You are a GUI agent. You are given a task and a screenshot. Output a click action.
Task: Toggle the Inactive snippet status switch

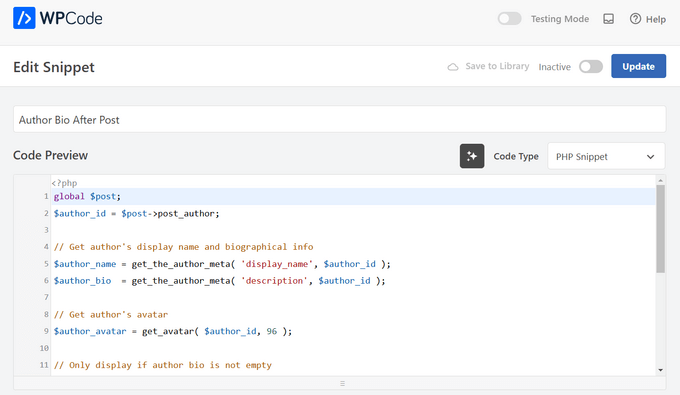point(591,66)
